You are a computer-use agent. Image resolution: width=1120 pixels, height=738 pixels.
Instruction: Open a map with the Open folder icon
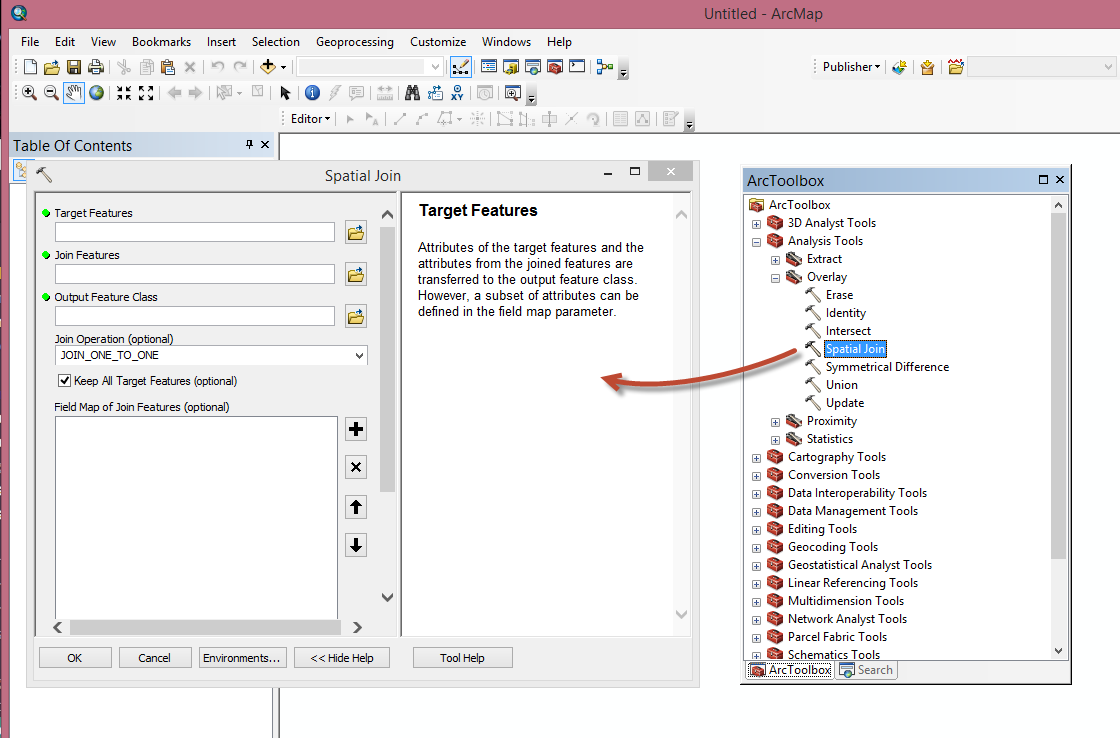(x=51, y=67)
